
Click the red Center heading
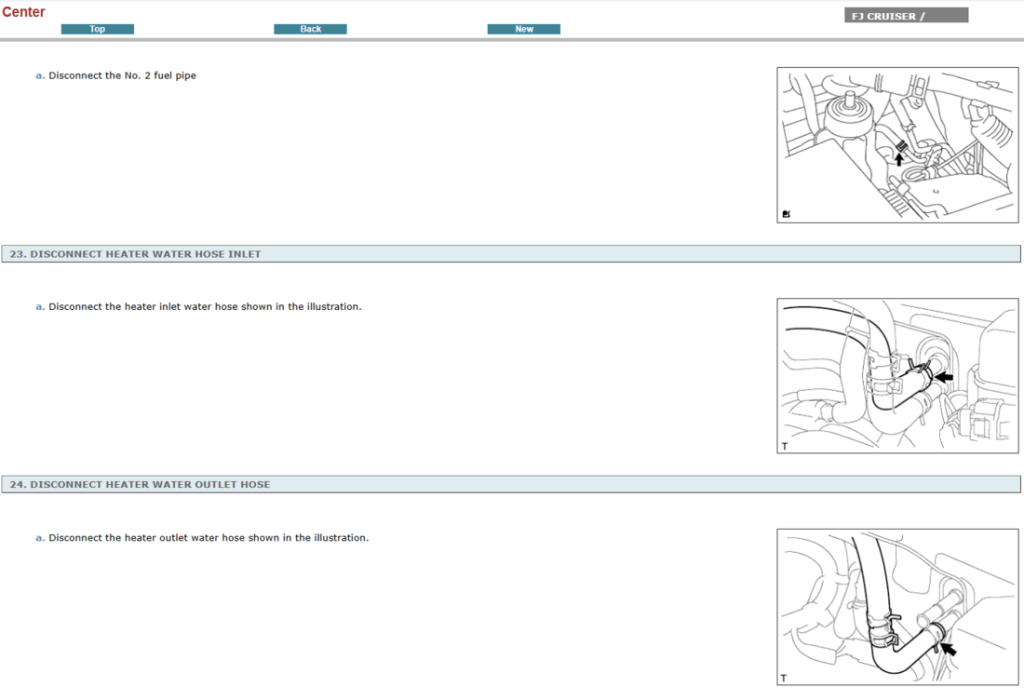pos(24,12)
